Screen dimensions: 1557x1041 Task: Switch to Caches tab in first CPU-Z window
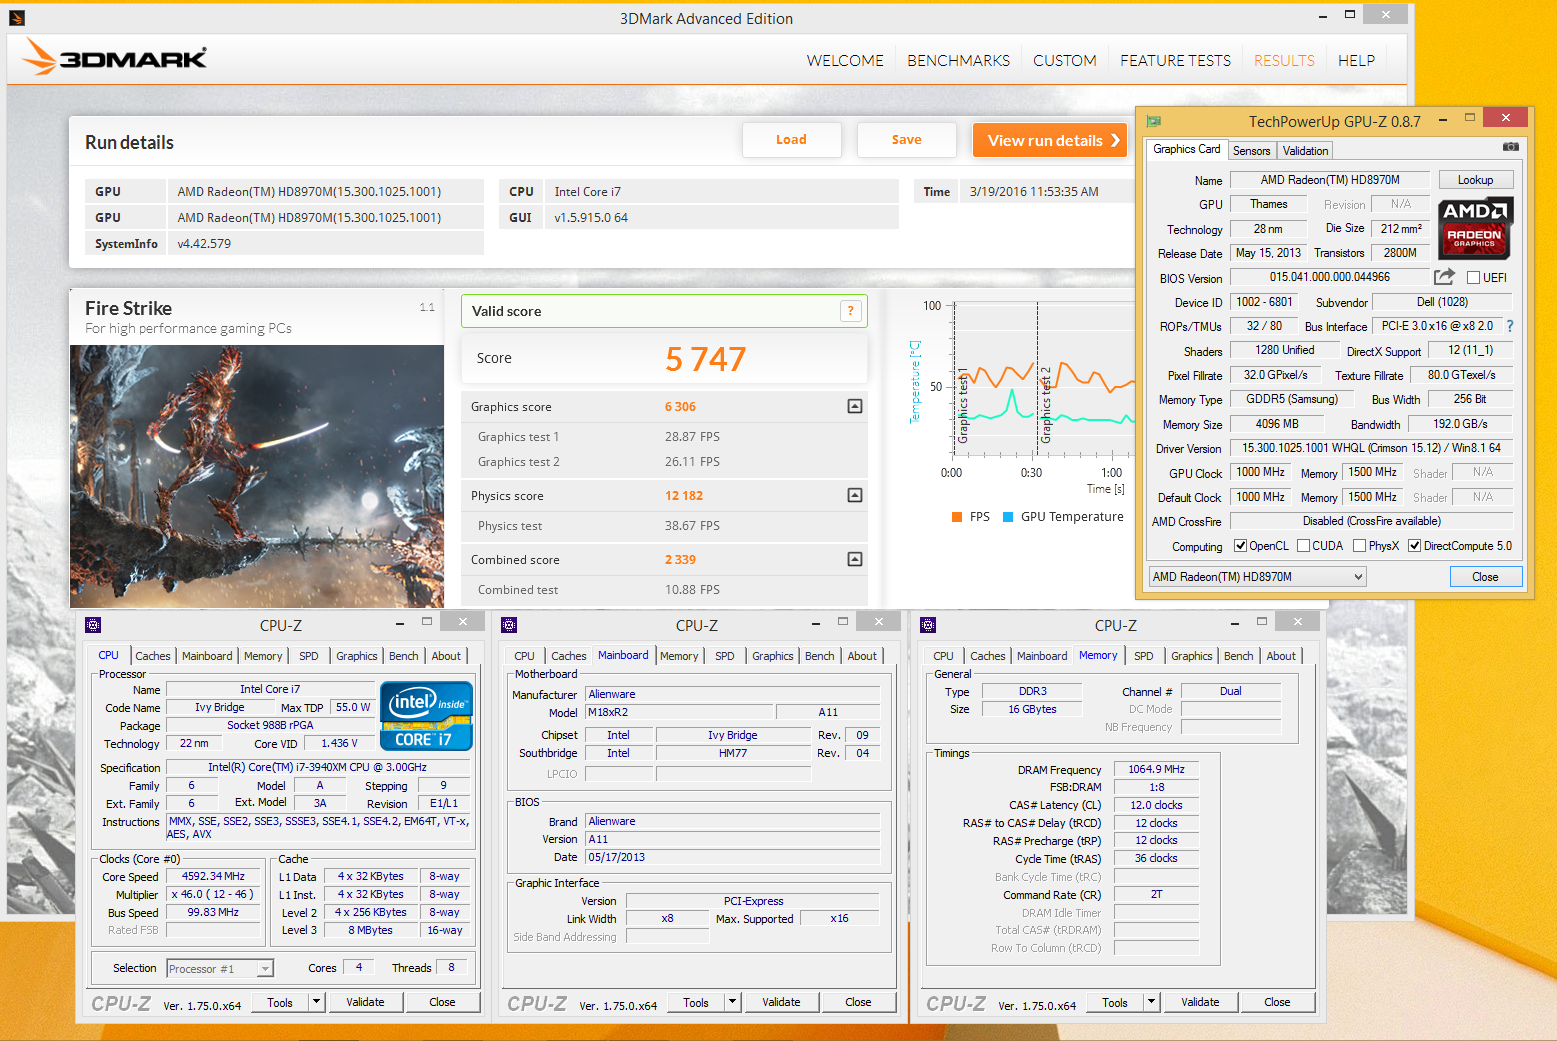153,656
